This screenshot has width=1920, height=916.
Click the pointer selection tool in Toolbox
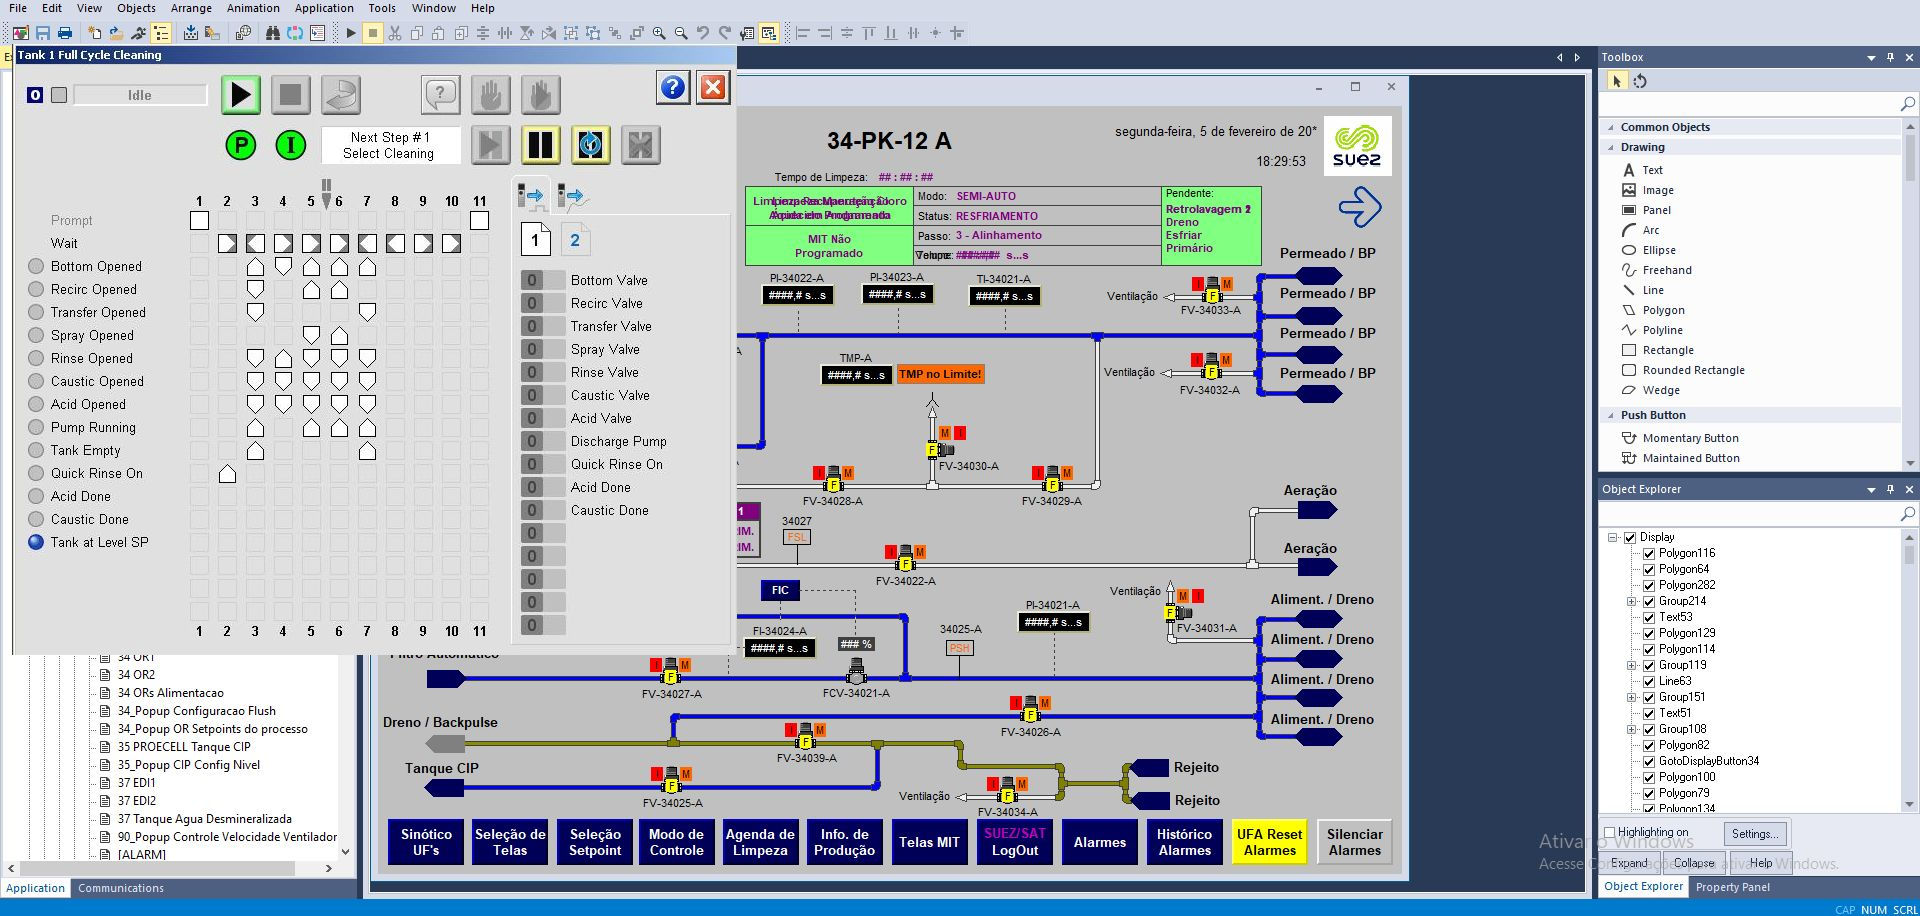(1617, 81)
